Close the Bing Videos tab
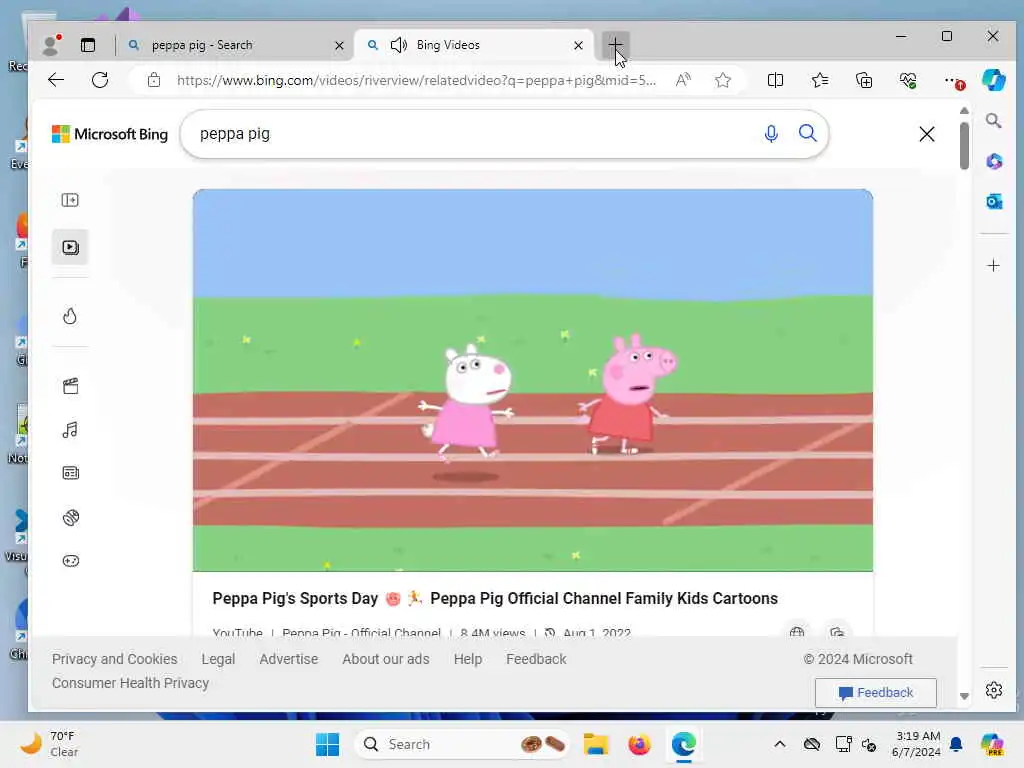Screen dimensions: 1024x768 pos(578,45)
